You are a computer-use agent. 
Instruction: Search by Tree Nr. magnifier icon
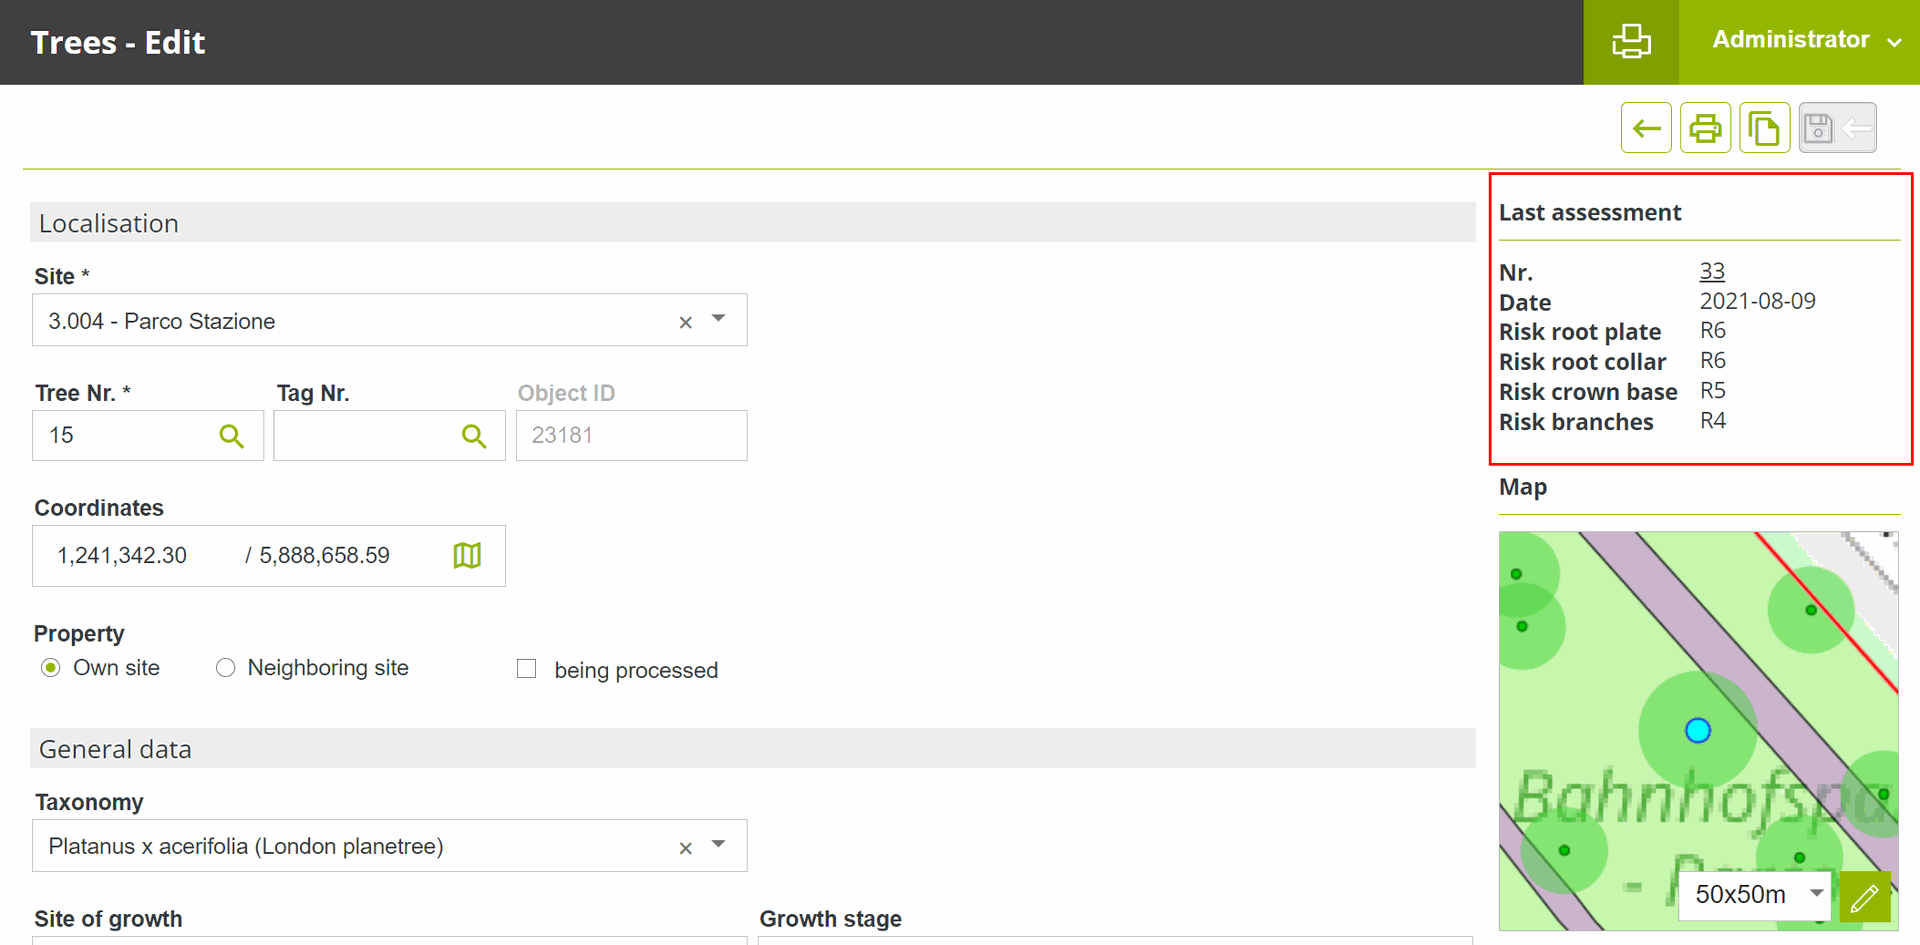[x=231, y=436]
